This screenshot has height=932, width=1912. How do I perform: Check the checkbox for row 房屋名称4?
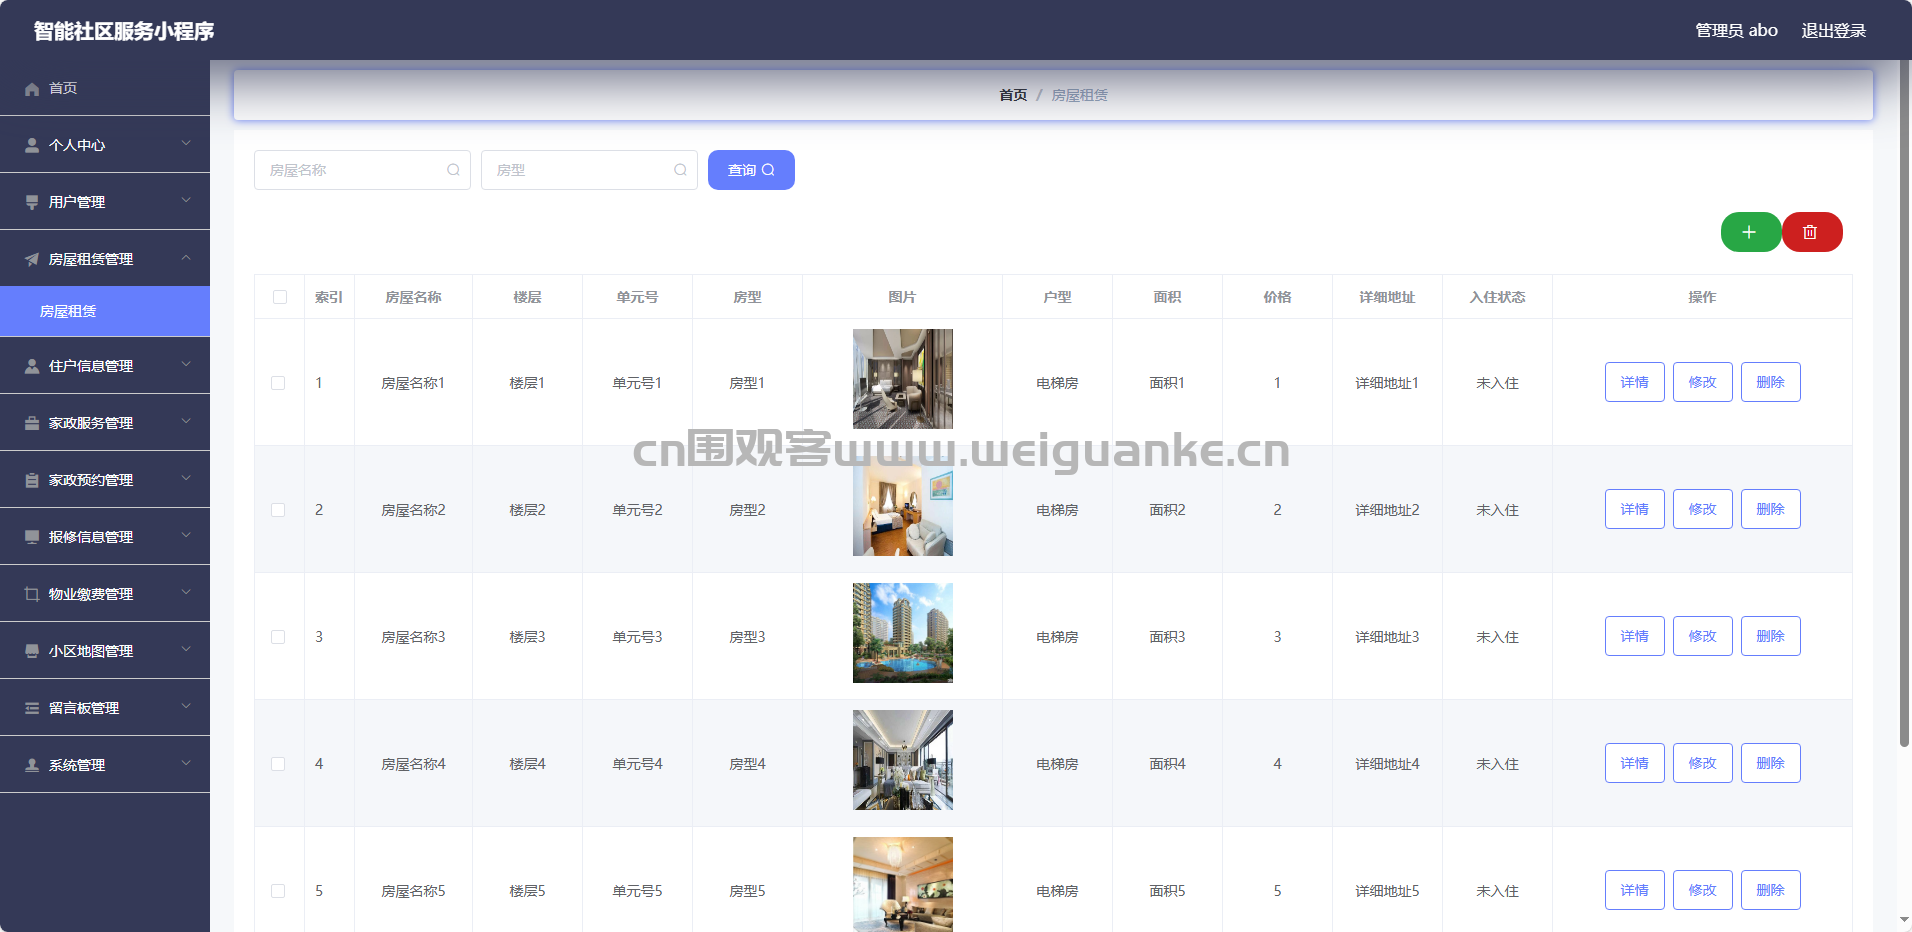point(278,764)
